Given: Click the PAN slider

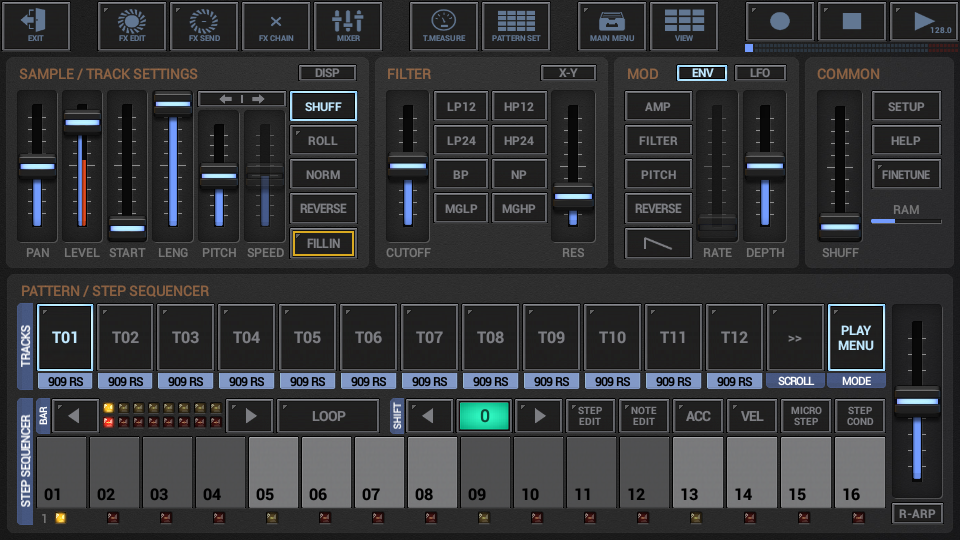Looking at the screenshot, I should 37,167.
